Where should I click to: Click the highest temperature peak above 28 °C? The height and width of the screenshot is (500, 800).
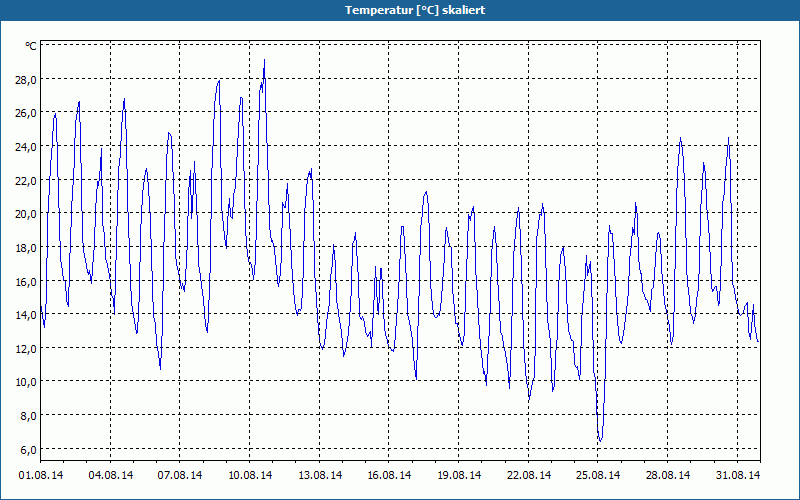tap(264, 60)
